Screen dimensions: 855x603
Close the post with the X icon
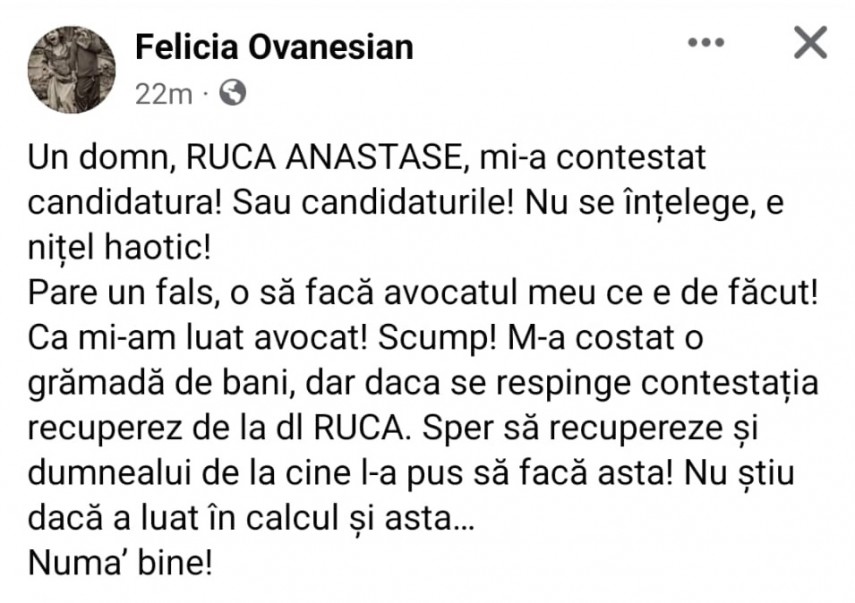[x=809, y=43]
